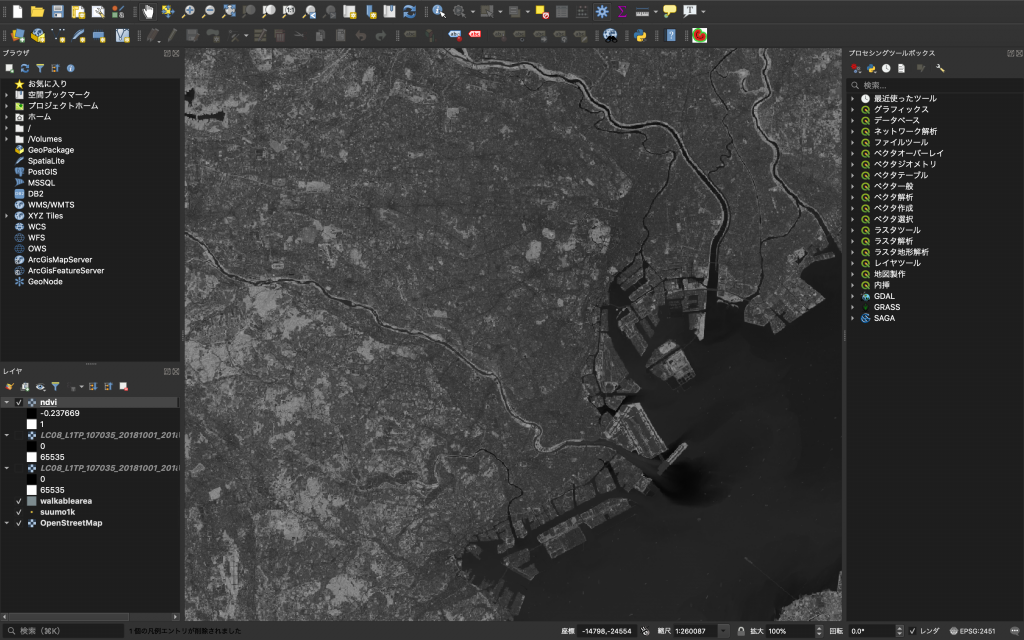
Task: Select the Text Annotation tool icon
Action: coord(690,11)
